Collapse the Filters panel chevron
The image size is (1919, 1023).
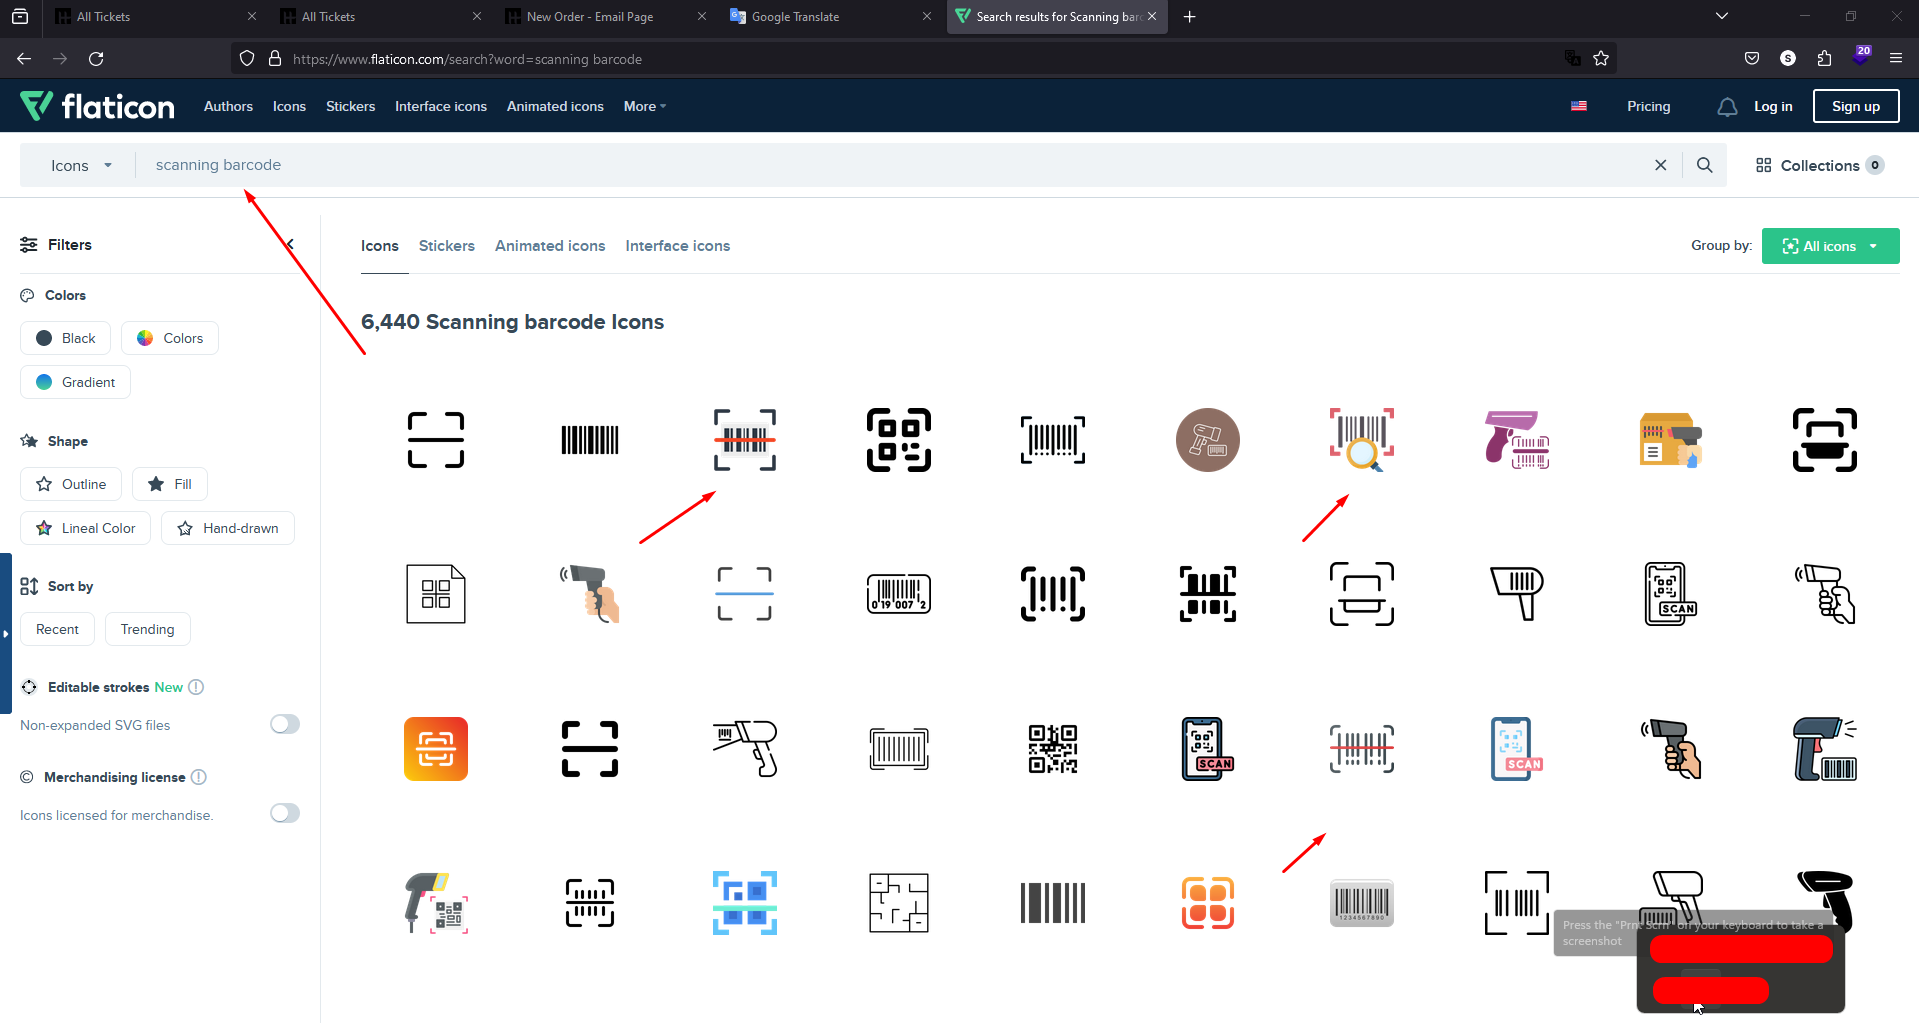tap(290, 245)
